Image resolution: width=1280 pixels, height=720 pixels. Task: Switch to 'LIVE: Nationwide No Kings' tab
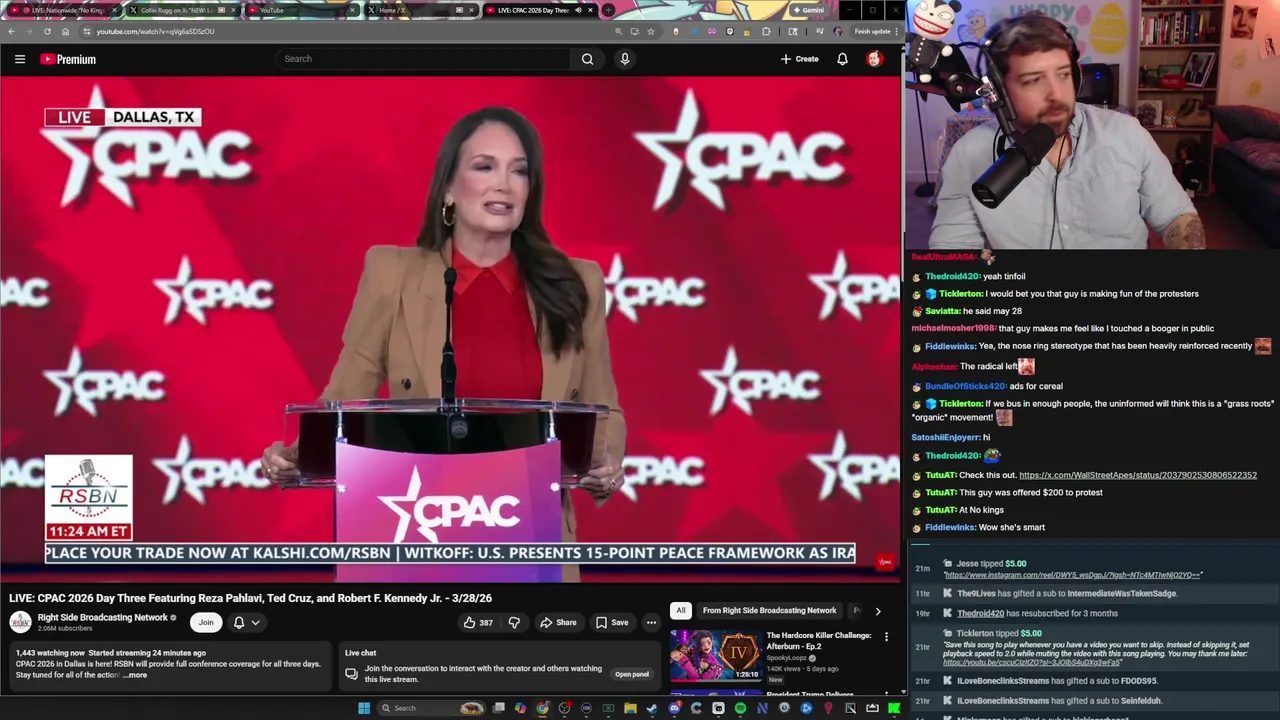pos(63,10)
